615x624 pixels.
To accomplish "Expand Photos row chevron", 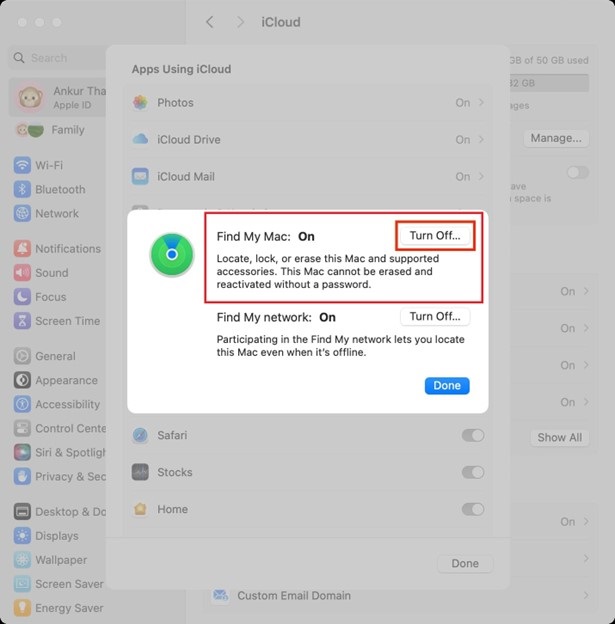I will pos(481,103).
